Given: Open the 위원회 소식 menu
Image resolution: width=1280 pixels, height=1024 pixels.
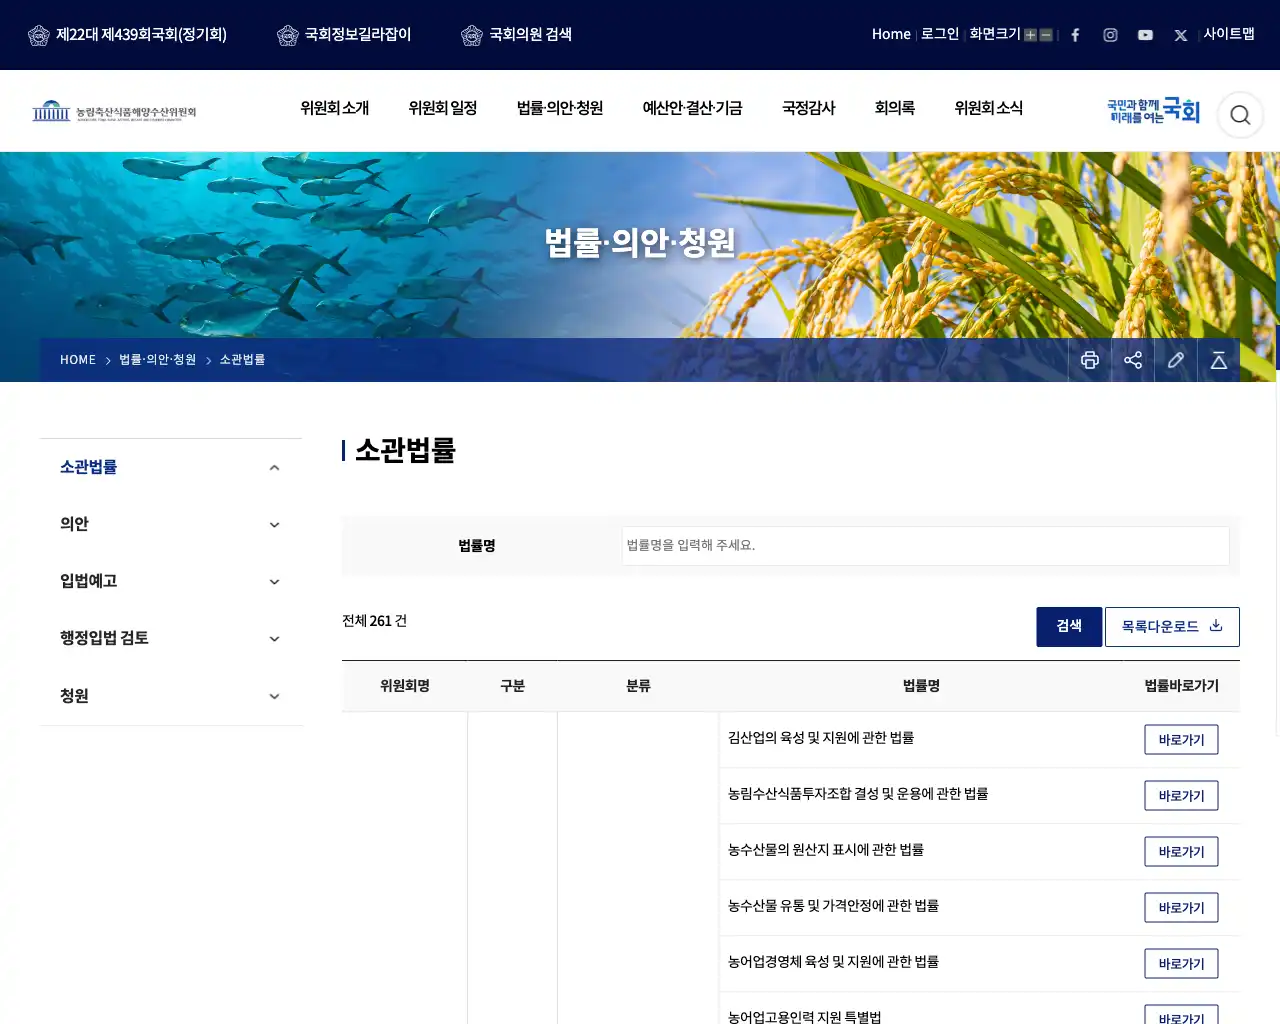Looking at the screenshot, I should pyautogui.click(x=988, y=108).
